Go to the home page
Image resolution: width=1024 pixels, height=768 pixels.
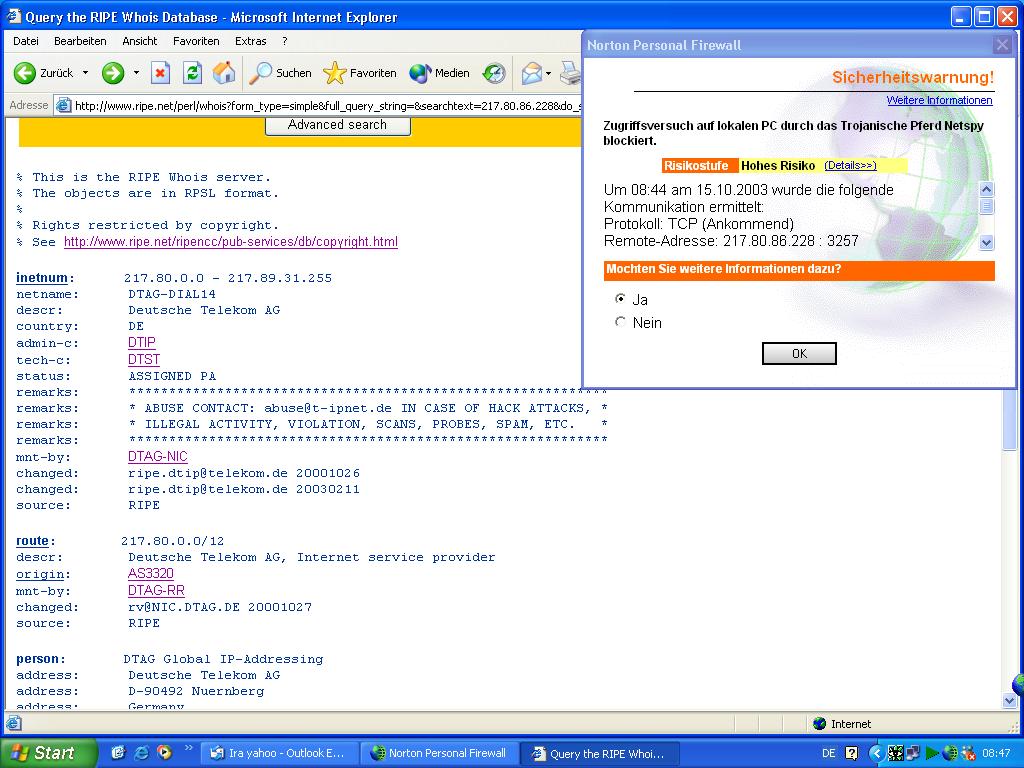224,73
